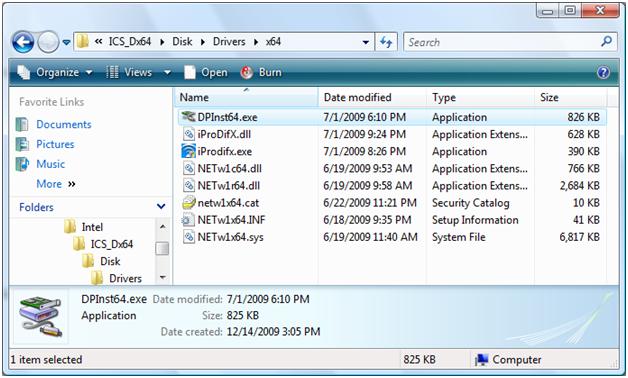Expand the arrow after Disk breadcrumb
628x378 pixels.
point(203,42)
